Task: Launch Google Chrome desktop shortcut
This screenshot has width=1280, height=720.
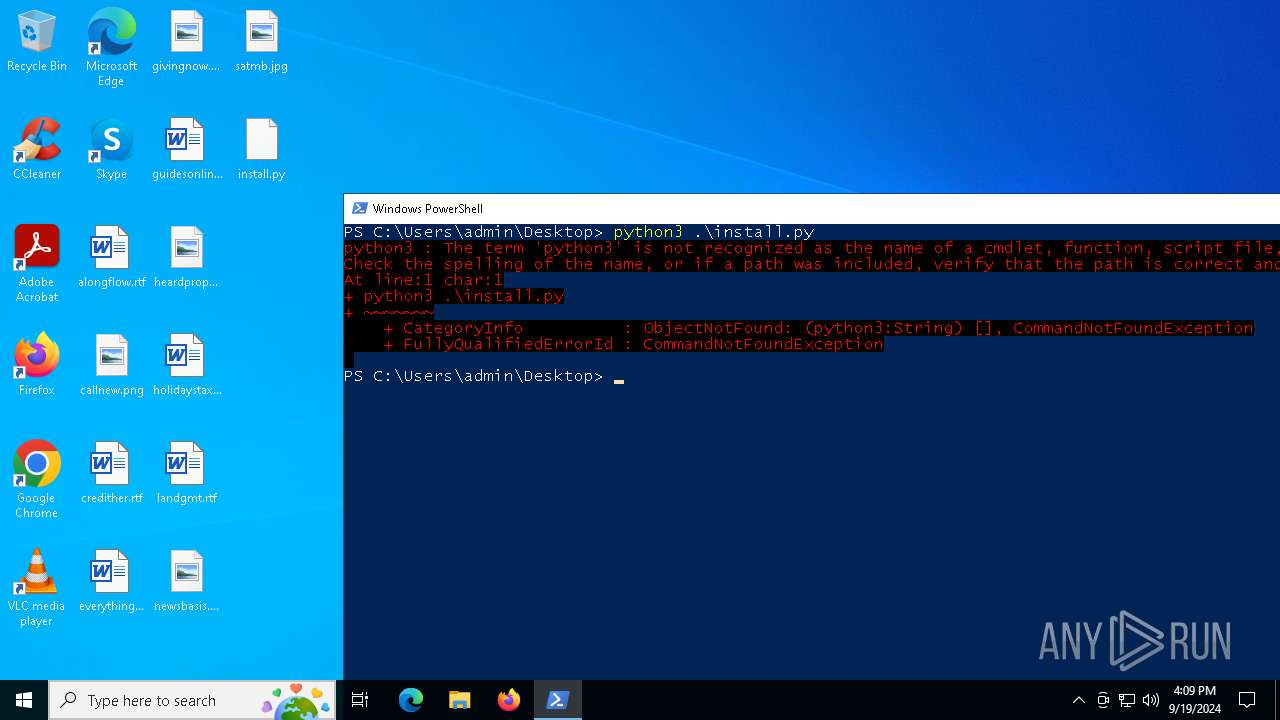Action: tap(37, 480)
